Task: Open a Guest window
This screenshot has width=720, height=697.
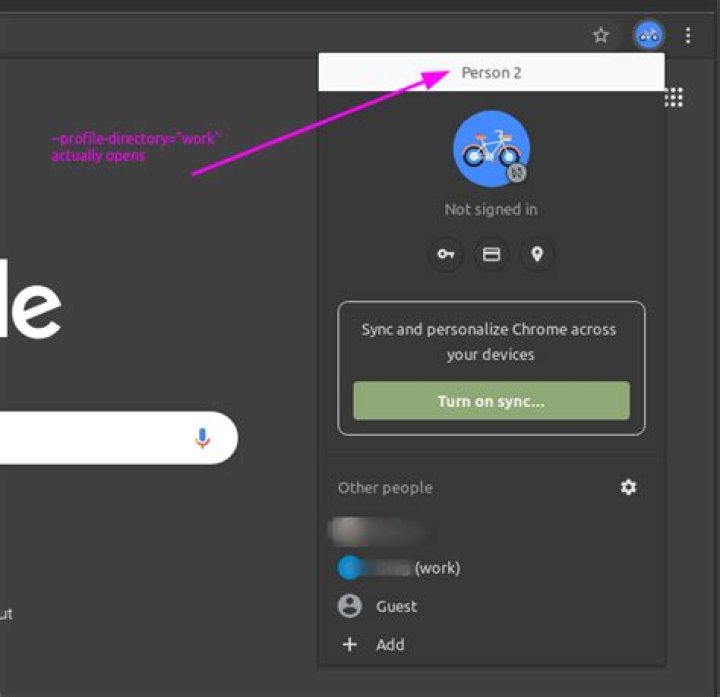Action: tap(491, 607)
